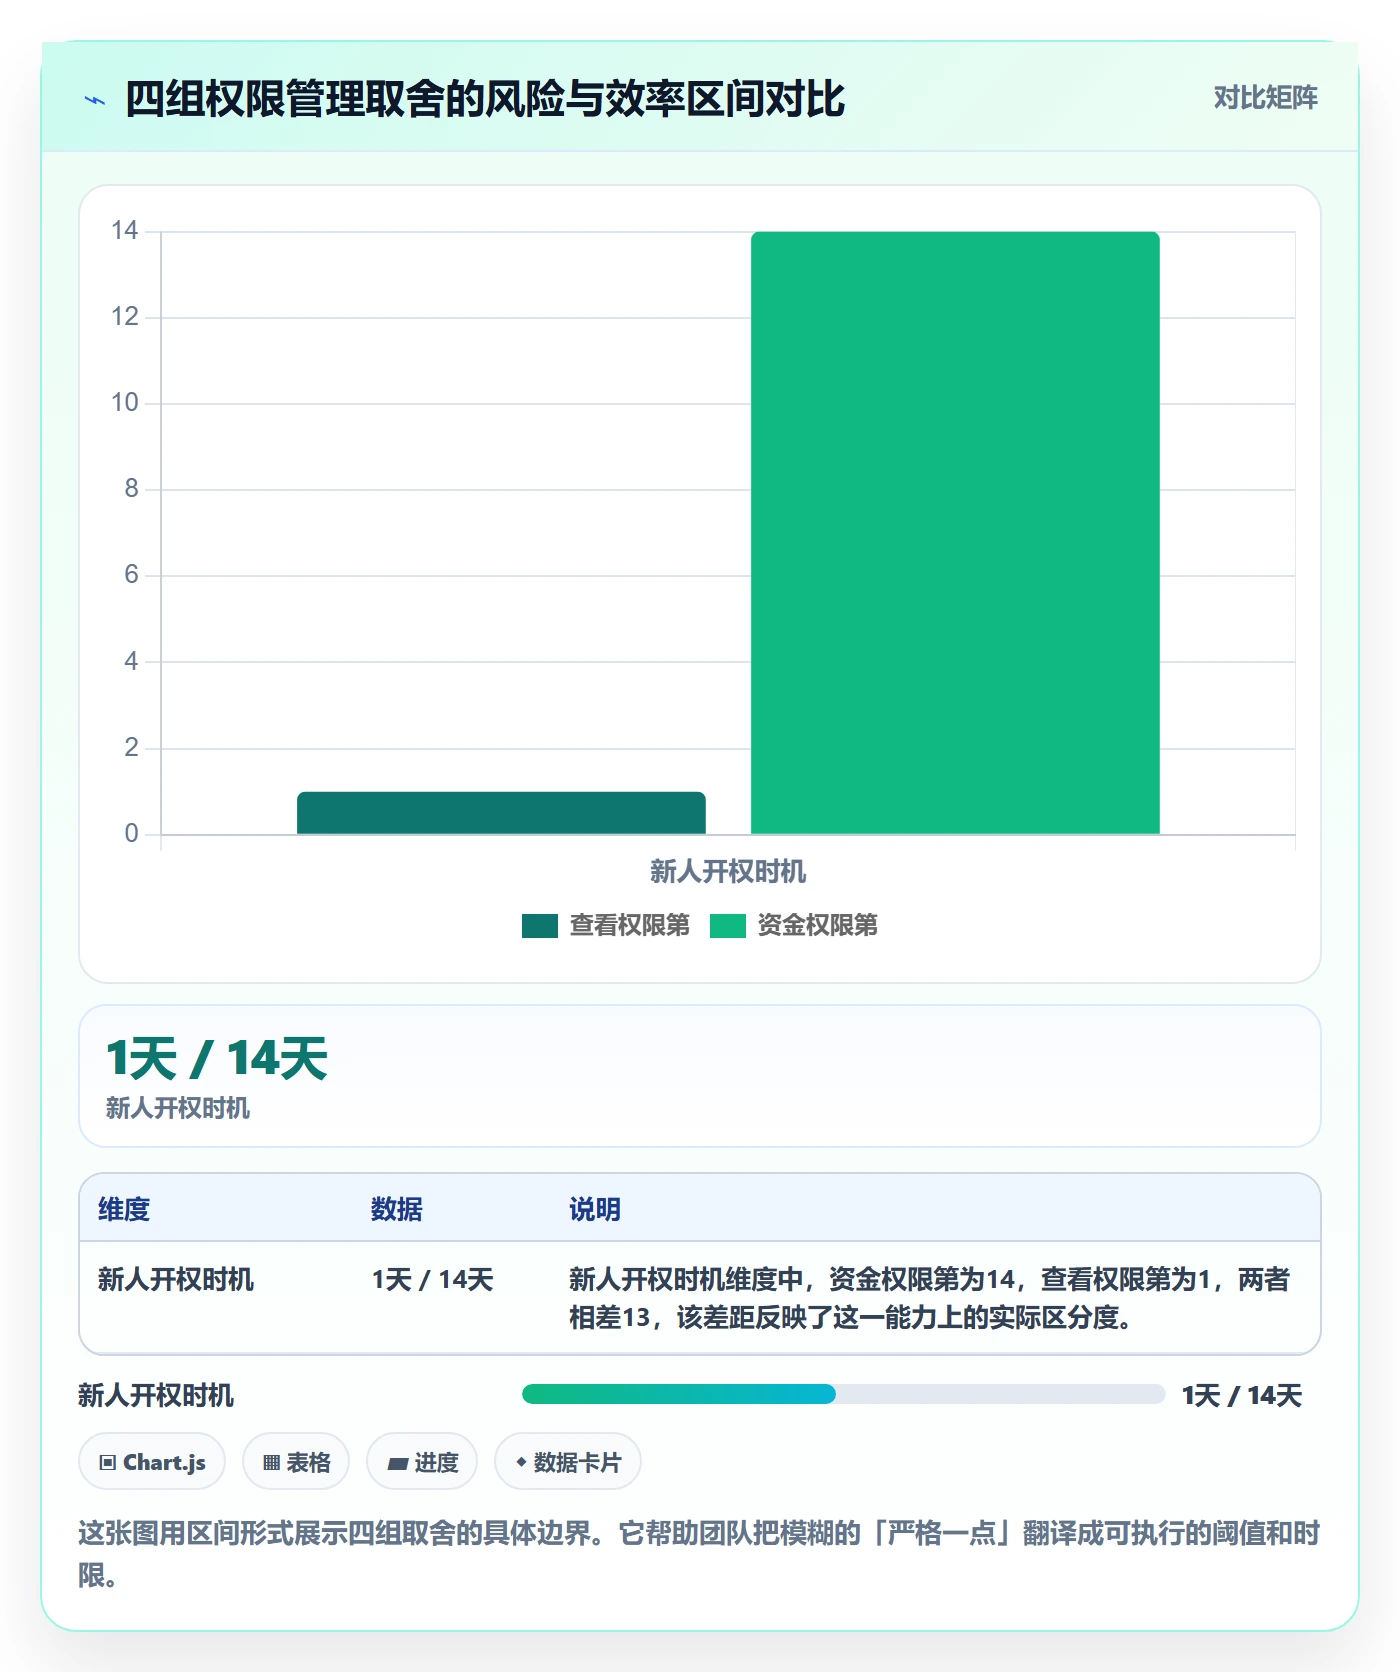The height and width of the screenshot is (1672, 1400).
Task: Click the square icon in Chart.js chip
Action: pyautogui.click(x=108, y=1463)
